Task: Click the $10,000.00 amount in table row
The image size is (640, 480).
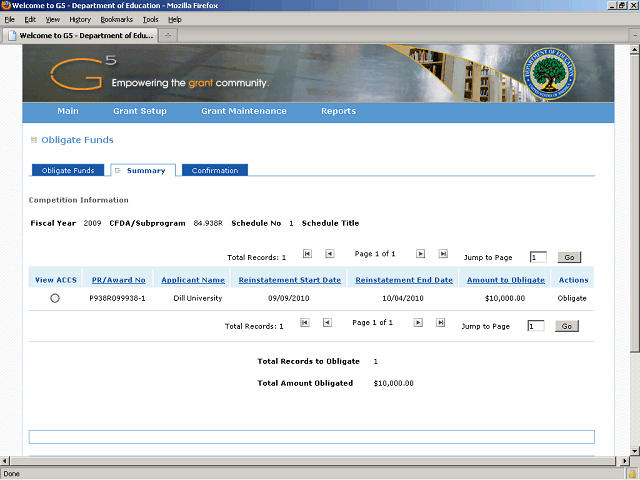Action: tap(505, 298)
